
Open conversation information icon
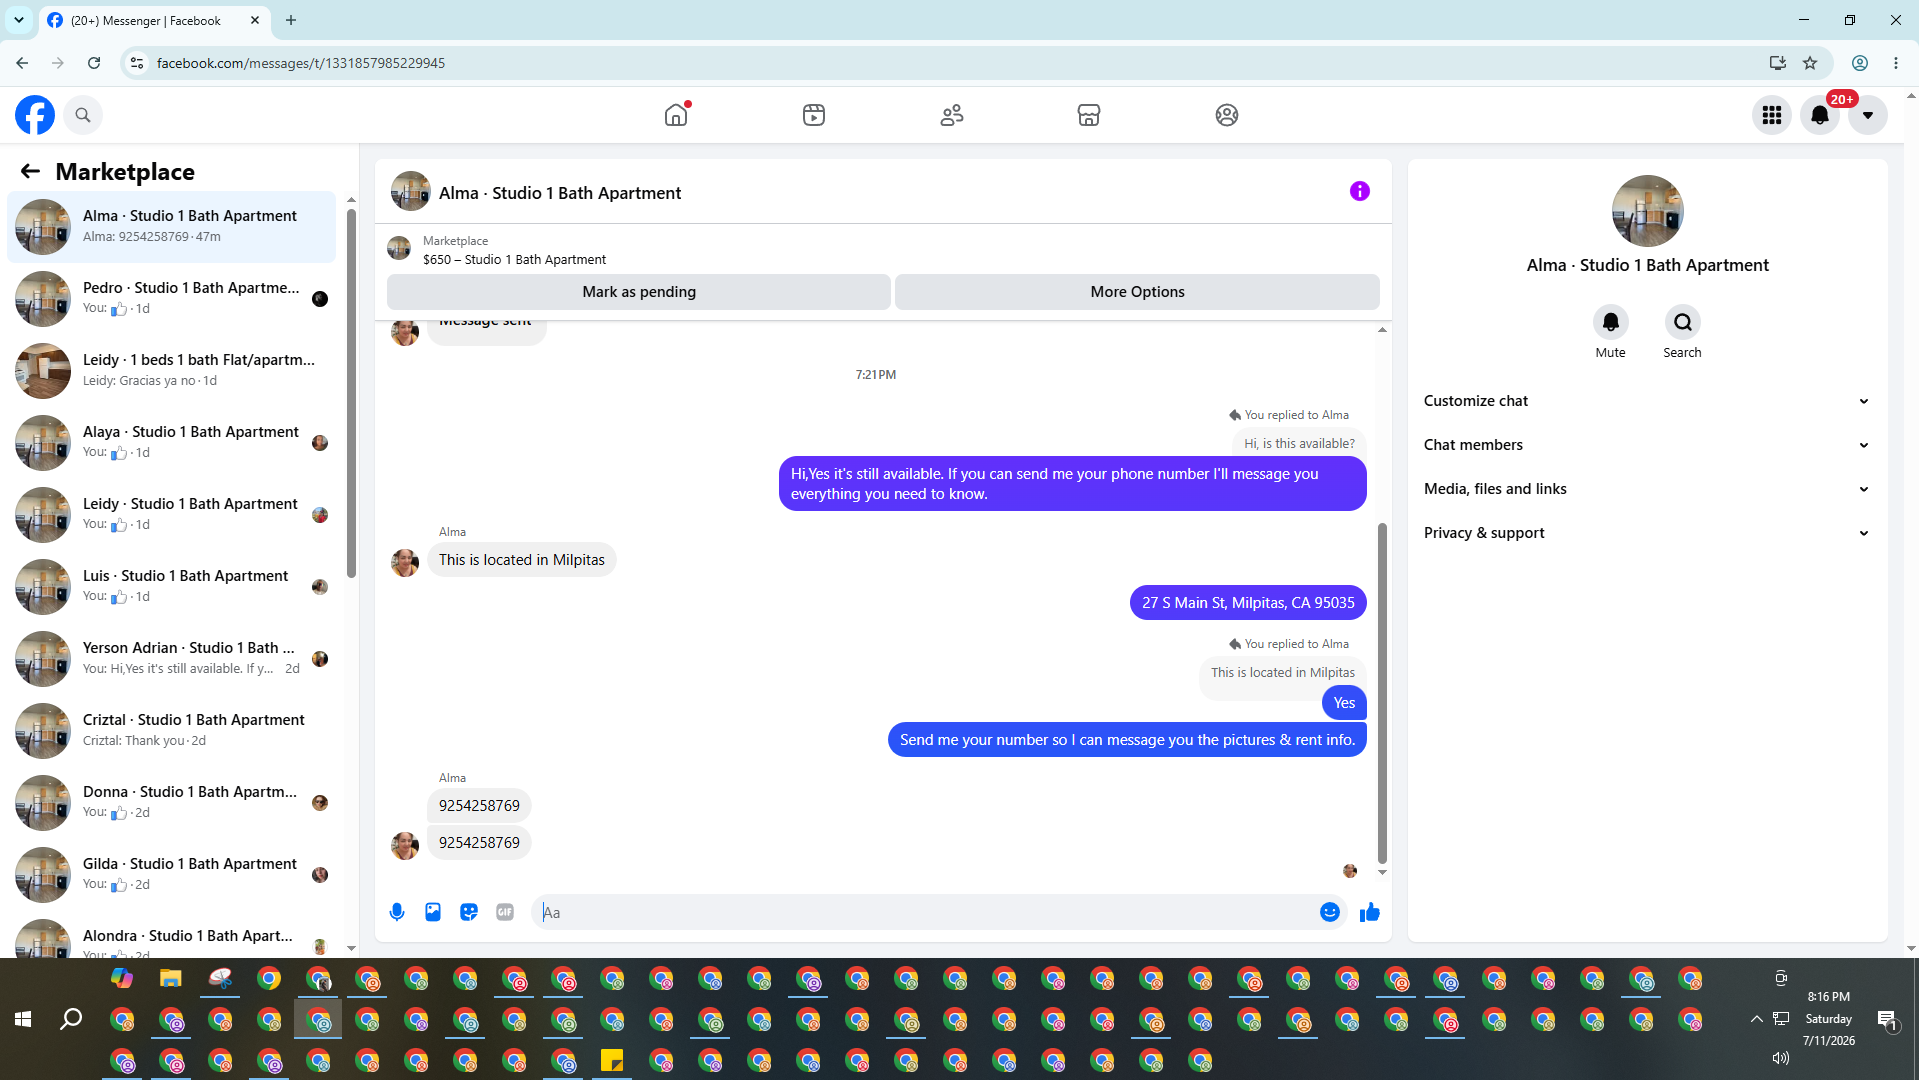coord(1360,191)
